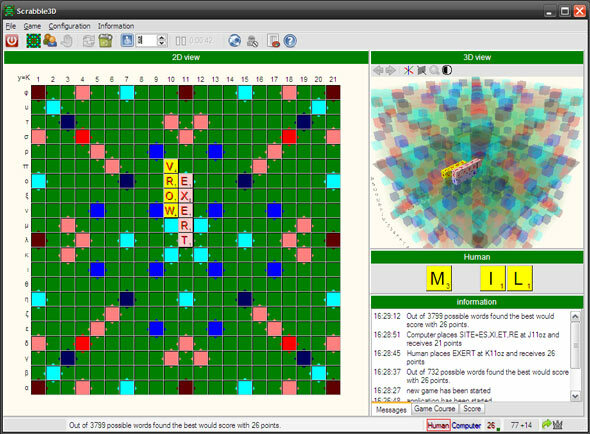This screenshot has height=434, width=590.
Task: Click 'Human places EXERT' message
Action: (x=481, y=358)
